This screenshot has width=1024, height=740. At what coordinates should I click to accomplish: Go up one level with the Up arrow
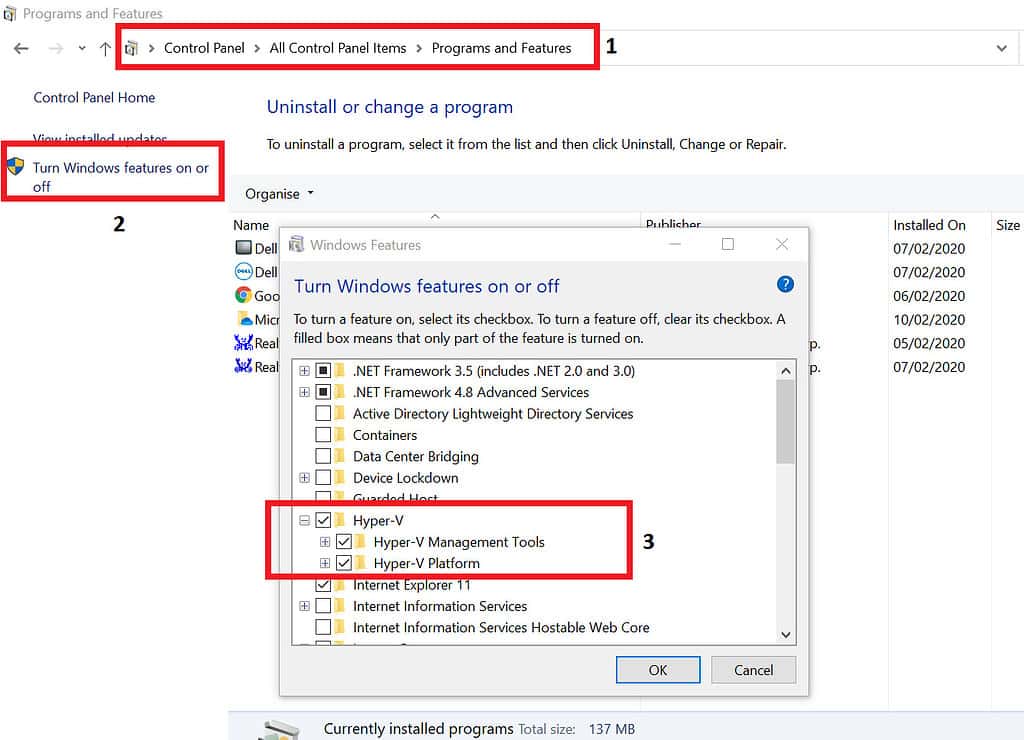104,48
